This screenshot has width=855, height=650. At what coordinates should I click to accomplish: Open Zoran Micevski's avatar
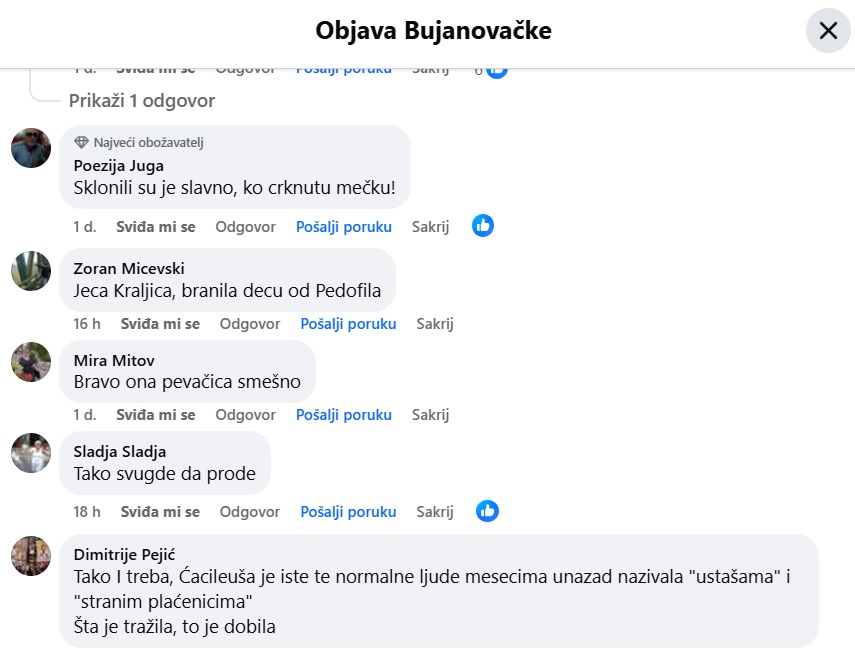coord(31,271)
